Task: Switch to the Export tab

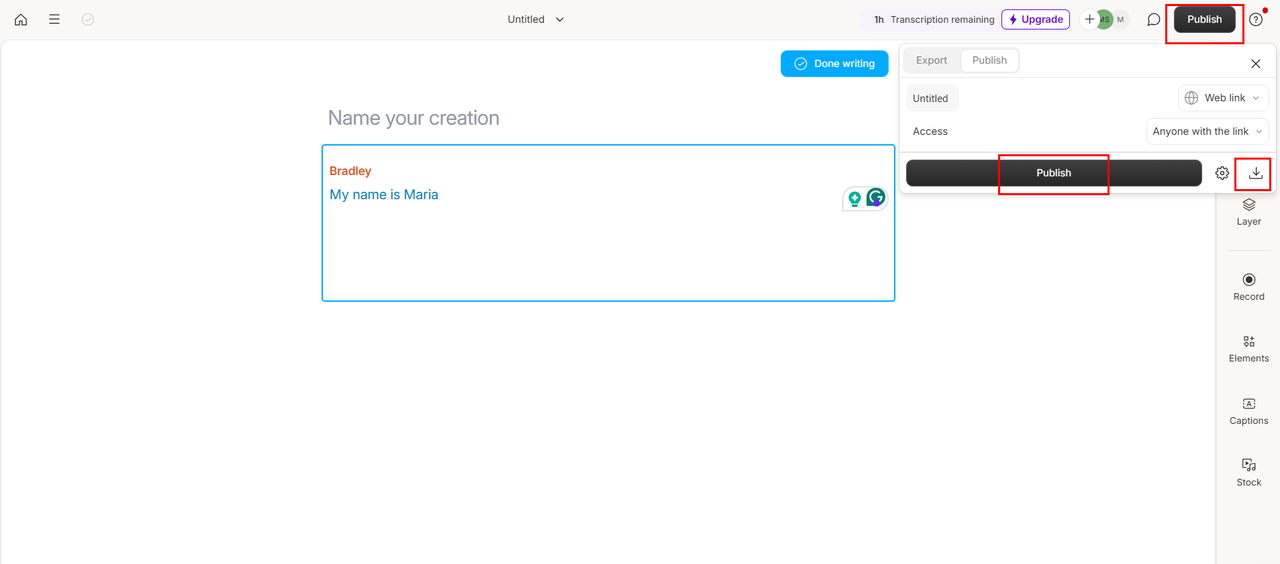Action: coord(931,60)
